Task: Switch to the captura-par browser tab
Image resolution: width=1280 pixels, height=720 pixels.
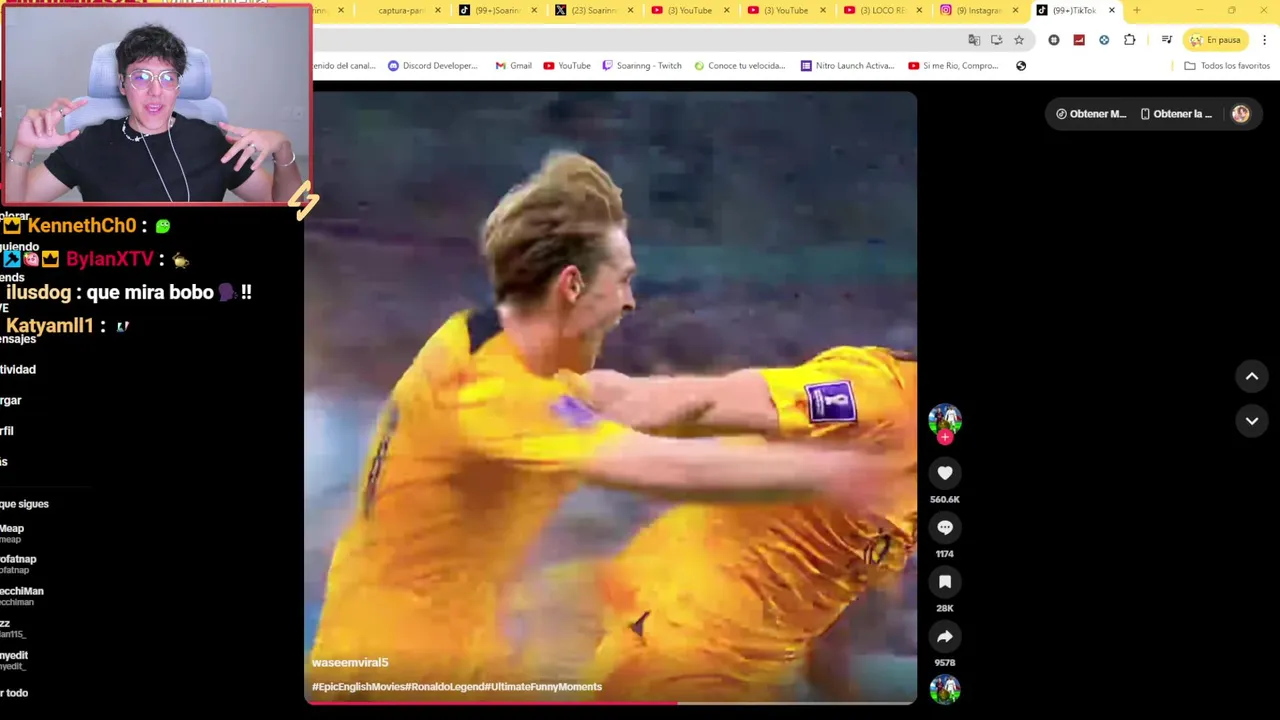Action: [400, 10]
